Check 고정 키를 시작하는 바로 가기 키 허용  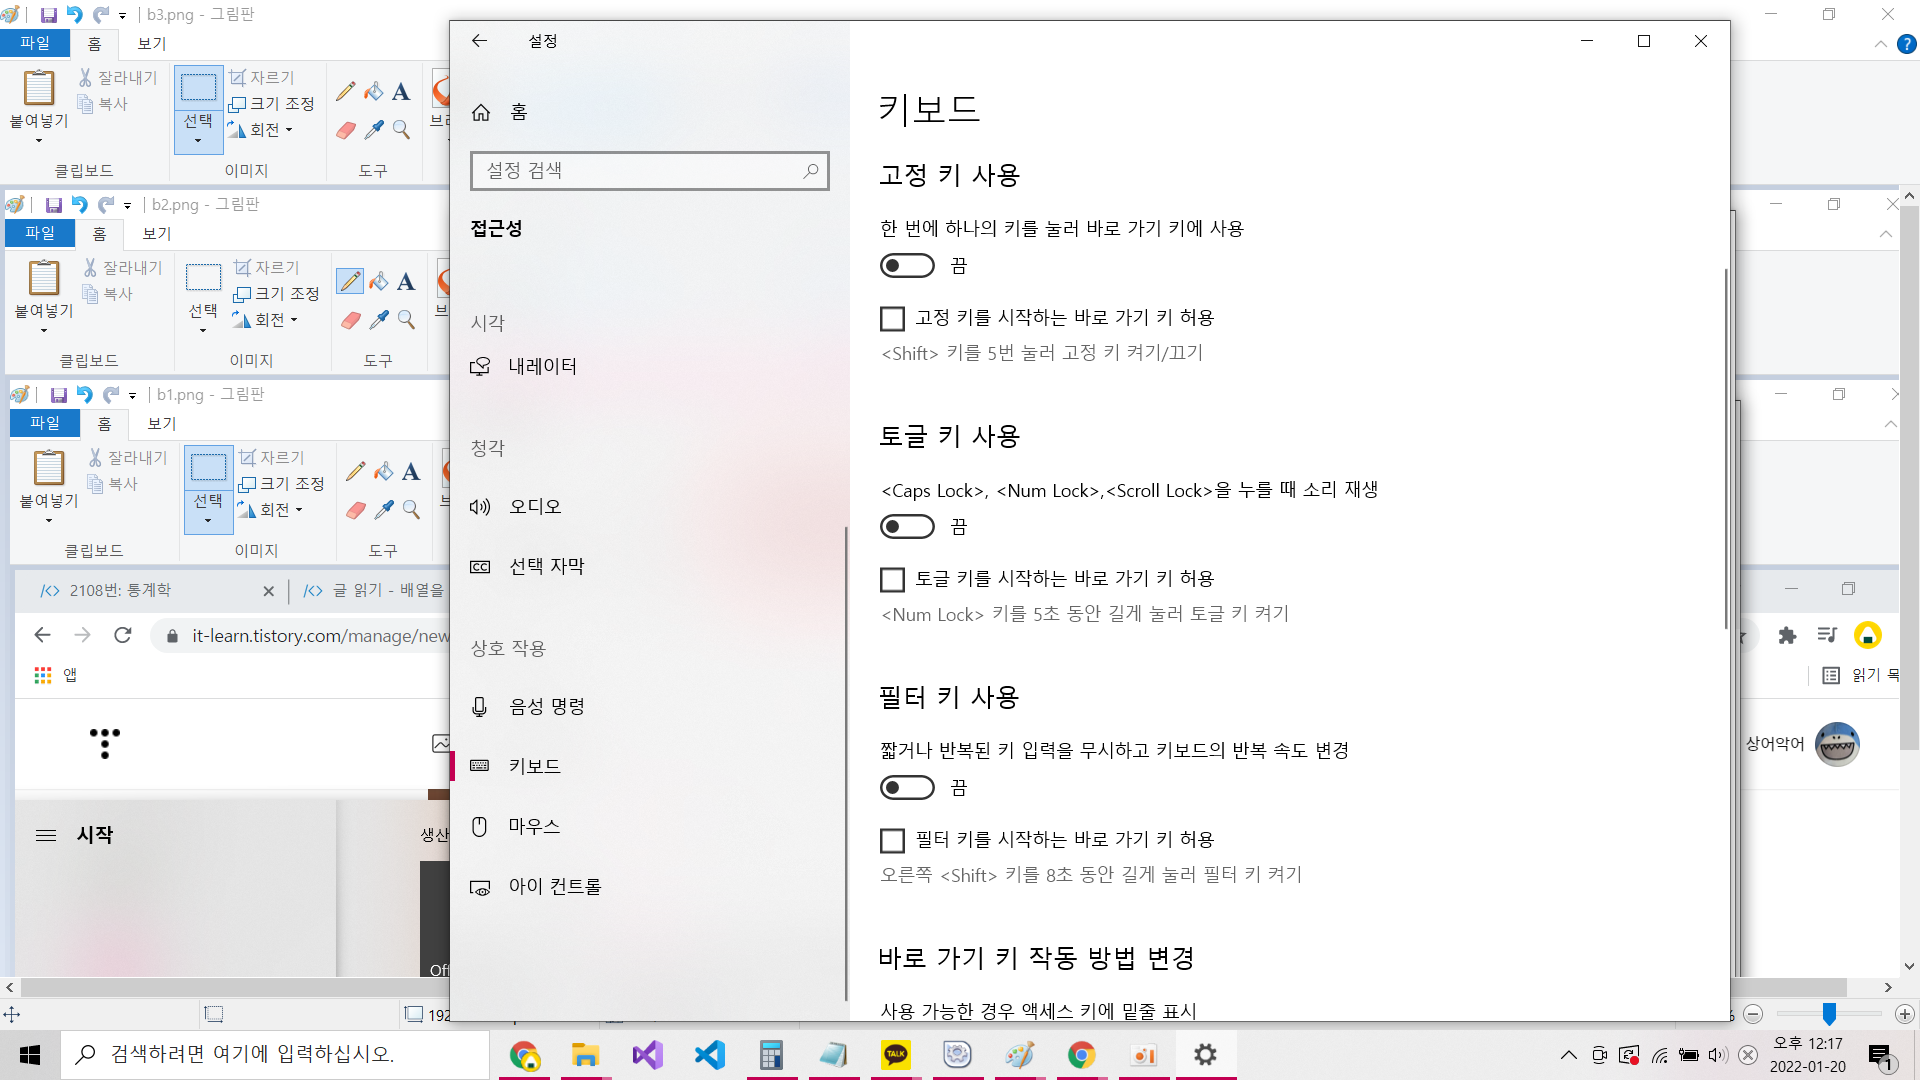pos(892,318)
